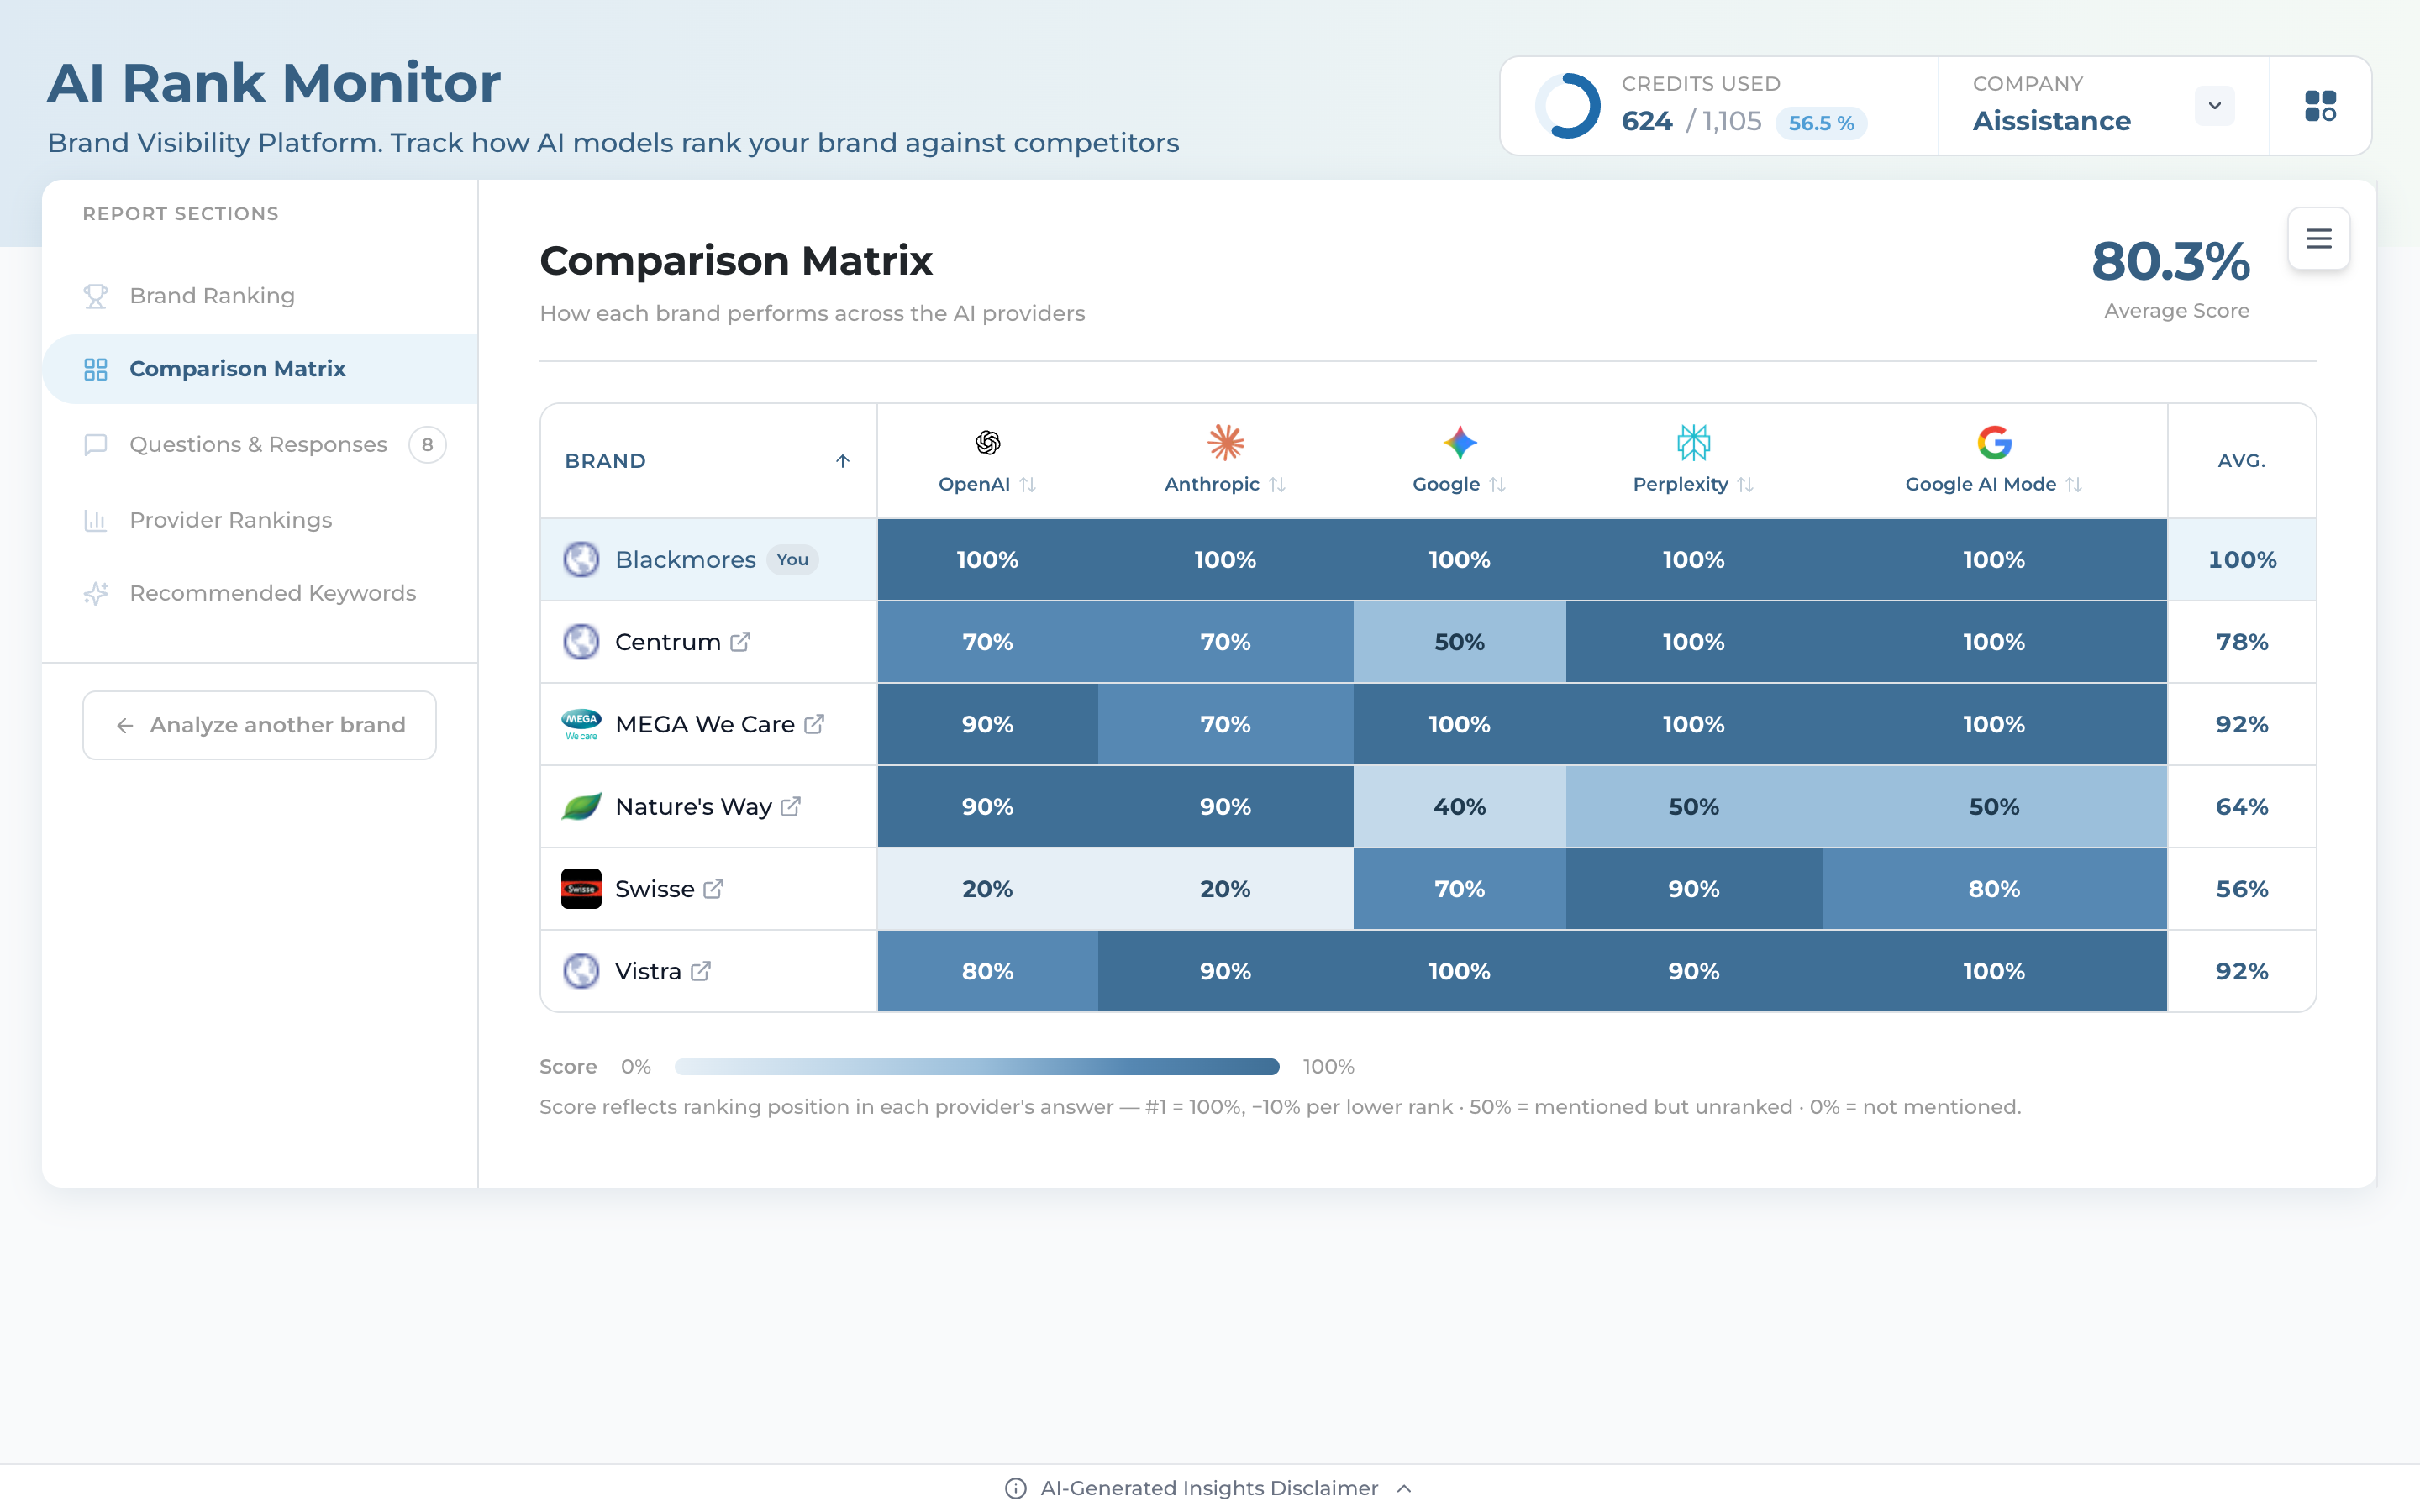Click the credits used progress ring
The image size is (2420, 1512).
coord(1568,106)
